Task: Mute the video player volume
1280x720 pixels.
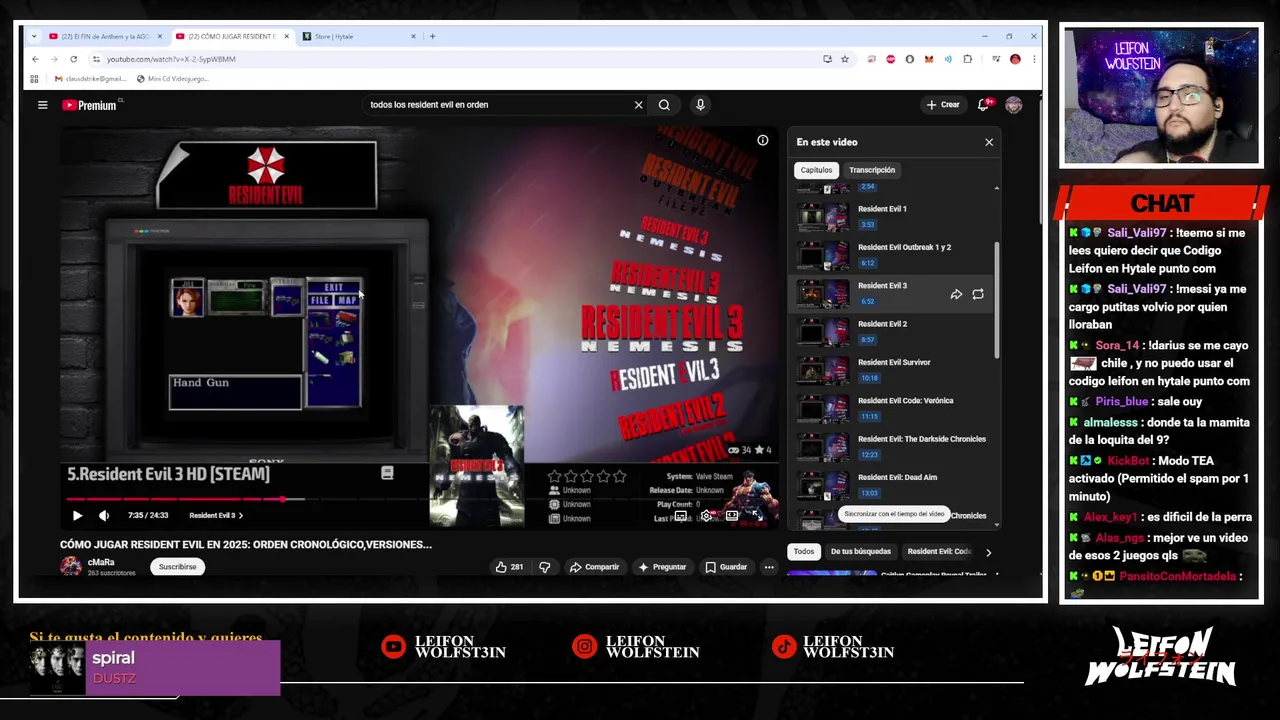Action: pos(104,516)
